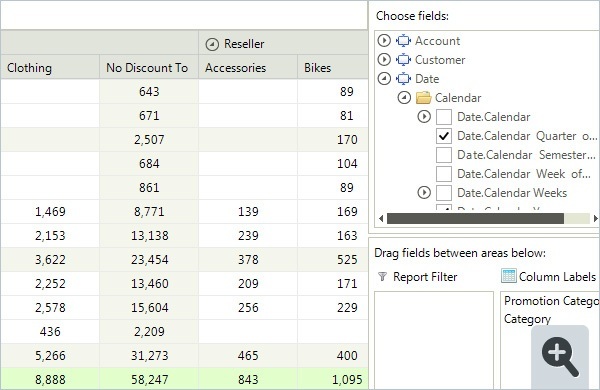Image resolution: width=600 pixels, height=390 pixels.
Task: Select the Date.Calendar Quarter field label
Action: tap(527, 136)
